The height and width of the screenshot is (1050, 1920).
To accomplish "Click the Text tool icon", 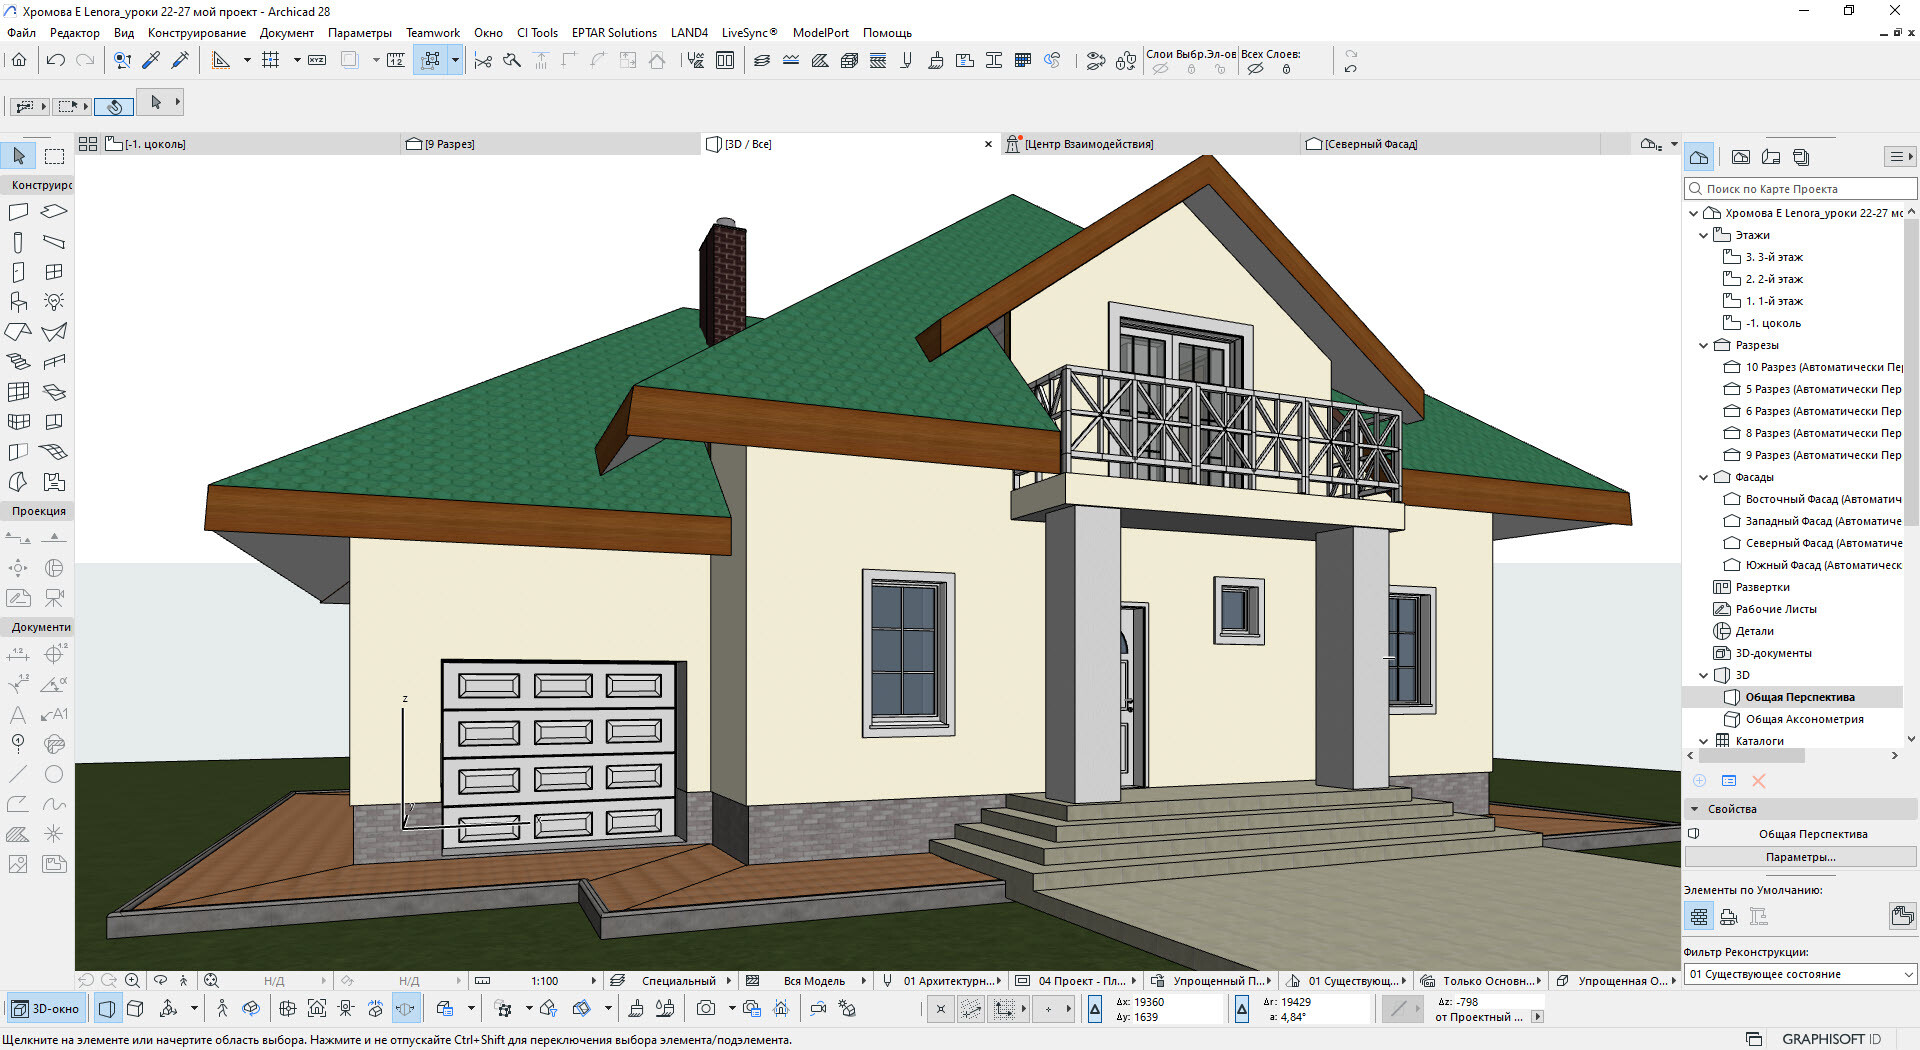I will pyautogui.click(x=18, y=714).
